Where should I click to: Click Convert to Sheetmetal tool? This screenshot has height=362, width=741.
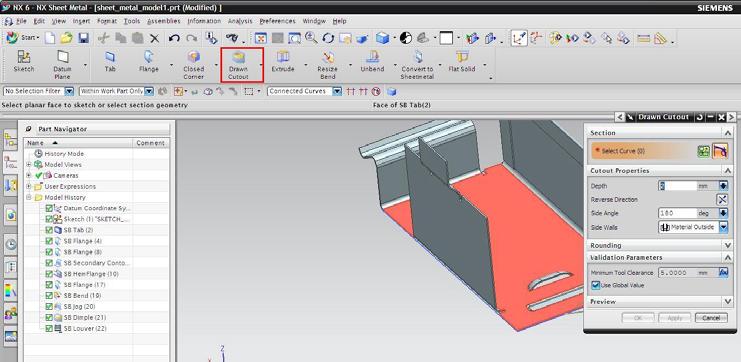(417, 64)
